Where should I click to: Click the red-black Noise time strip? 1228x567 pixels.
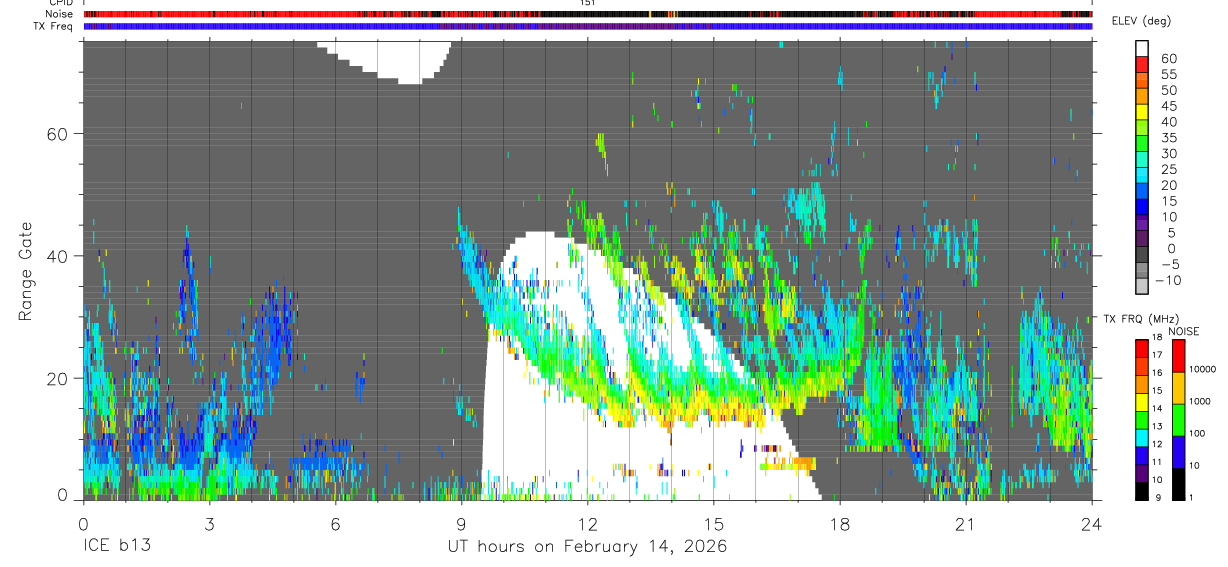pos(587,14)
